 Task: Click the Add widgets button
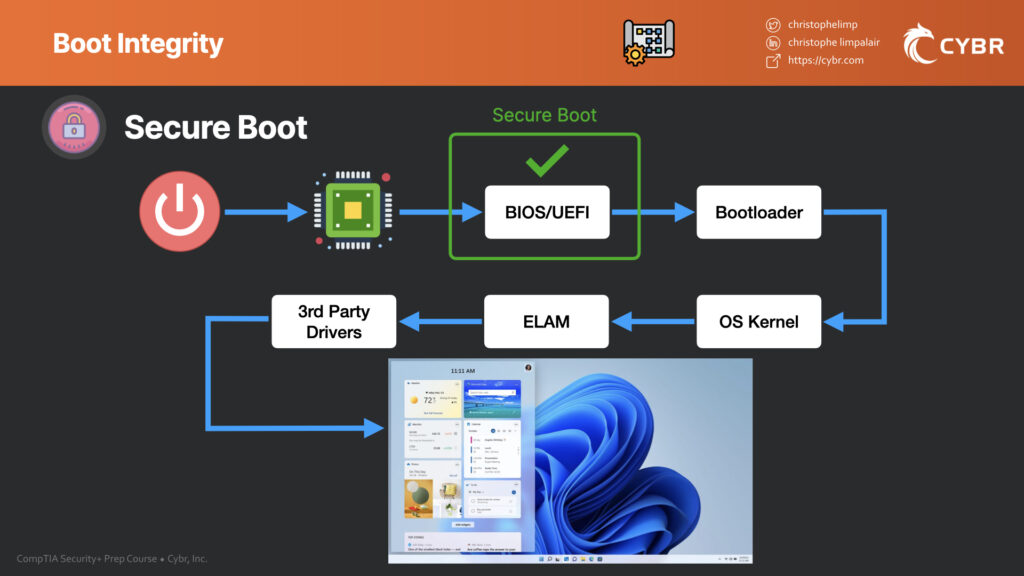[x=462, y=524]
